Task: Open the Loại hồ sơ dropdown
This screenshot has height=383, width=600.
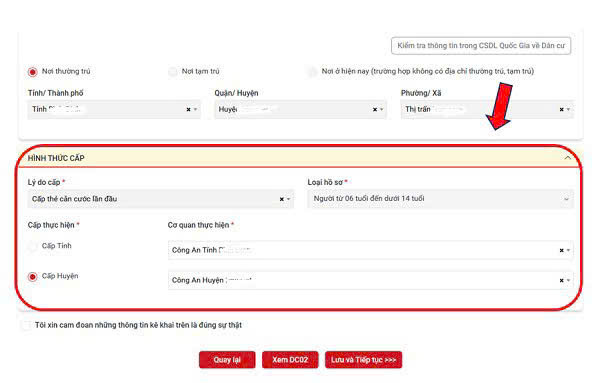Action: (440, 199)
